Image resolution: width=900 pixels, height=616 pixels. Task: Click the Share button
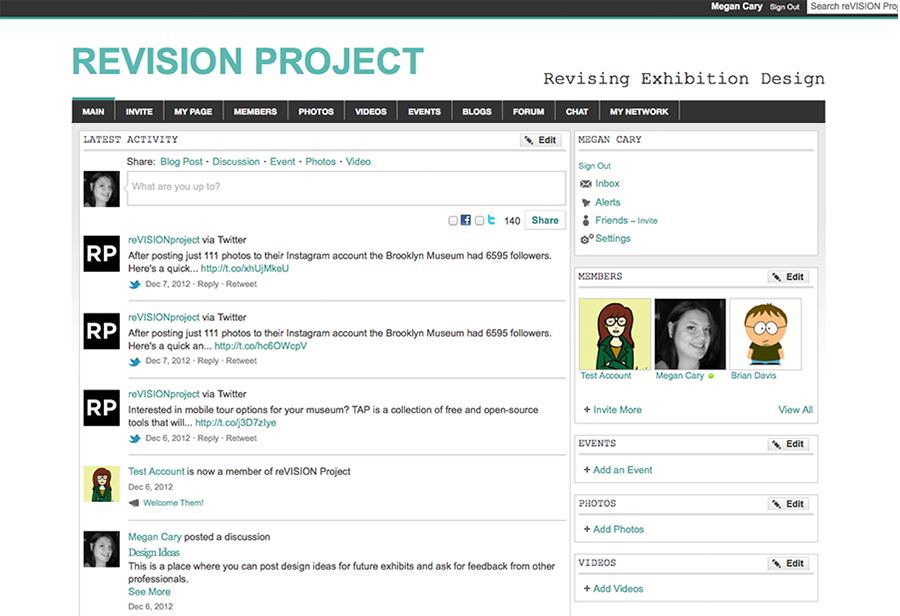point(545,220)
